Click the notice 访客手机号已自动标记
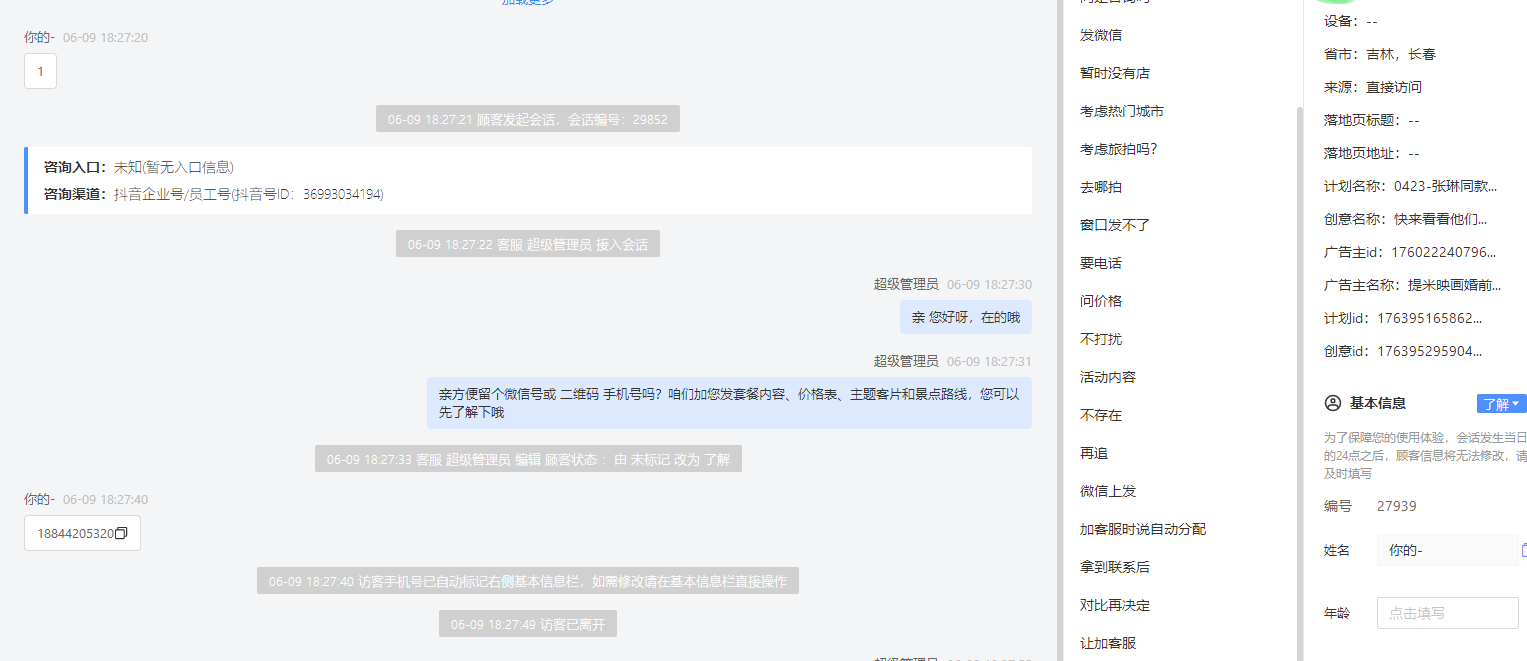Screen dimensions: 1527x661 [x=528, y=581]
